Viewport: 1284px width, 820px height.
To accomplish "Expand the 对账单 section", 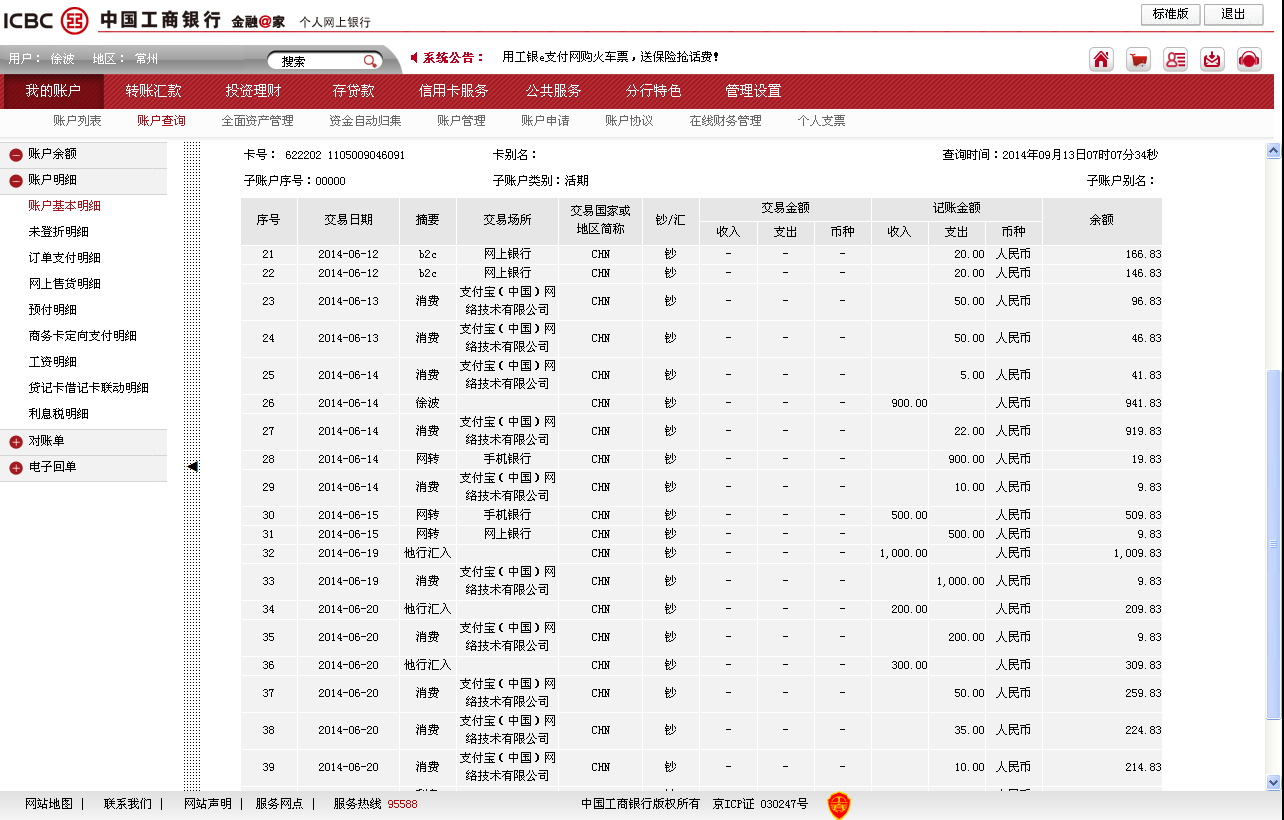I will tap(16, 442).
